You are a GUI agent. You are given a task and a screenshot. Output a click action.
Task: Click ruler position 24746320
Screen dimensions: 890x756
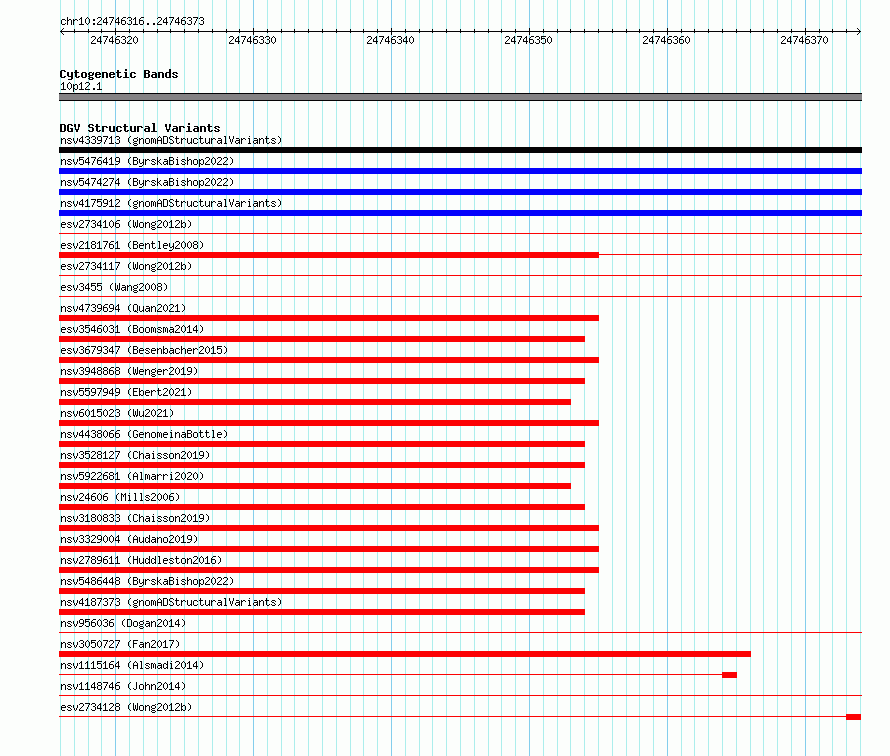point(114,40)
